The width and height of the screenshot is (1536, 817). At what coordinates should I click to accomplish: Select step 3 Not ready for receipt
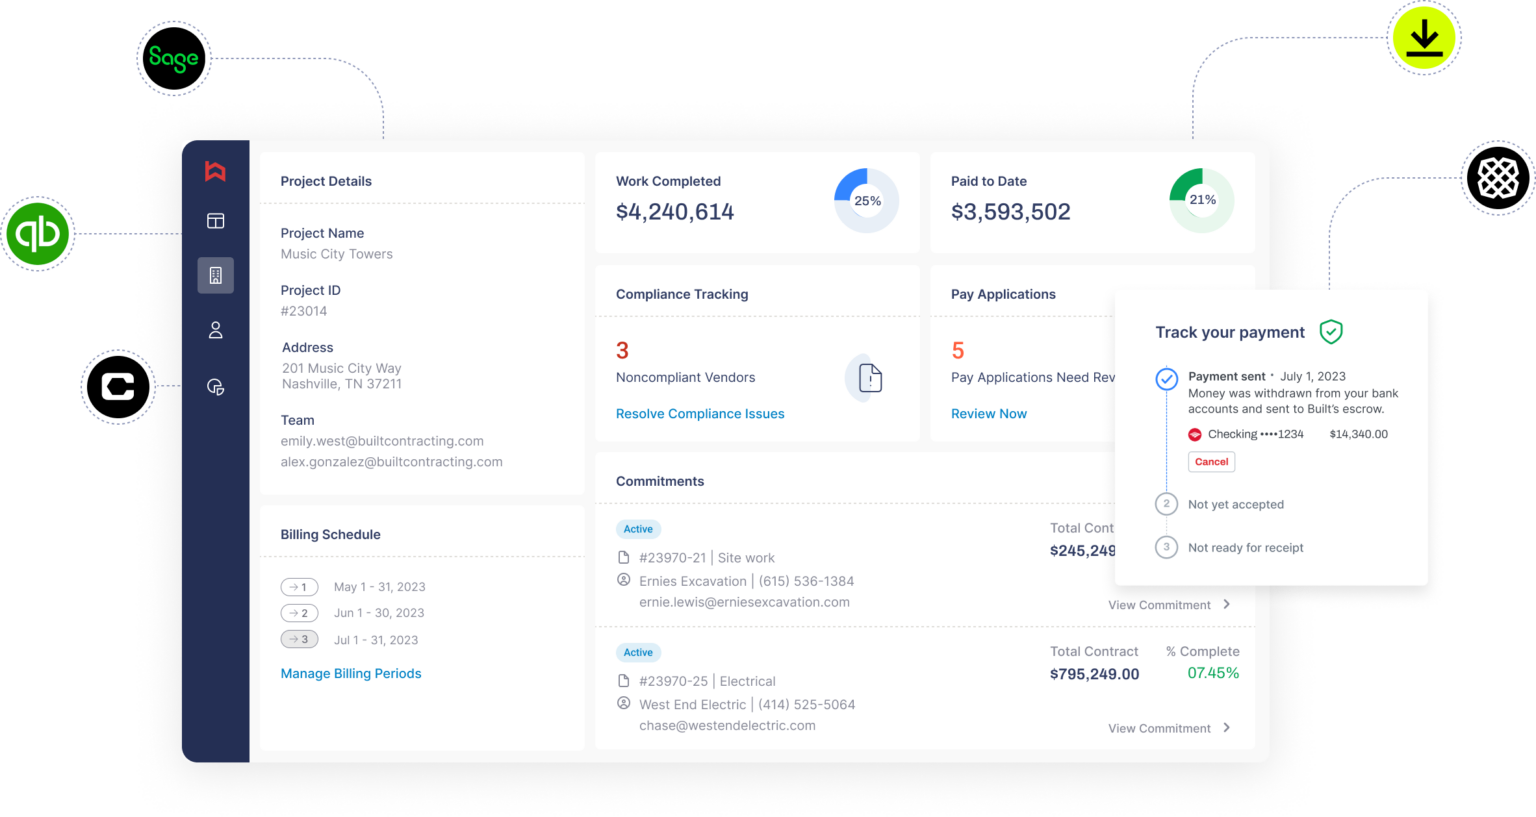coord(1166,547)
